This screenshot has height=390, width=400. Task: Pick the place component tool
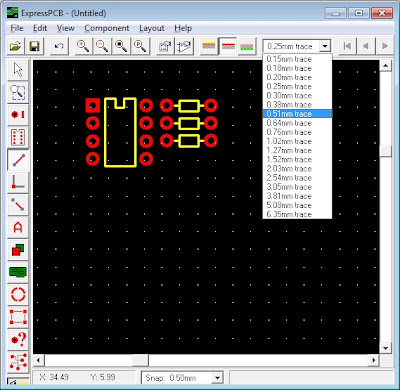18,137
